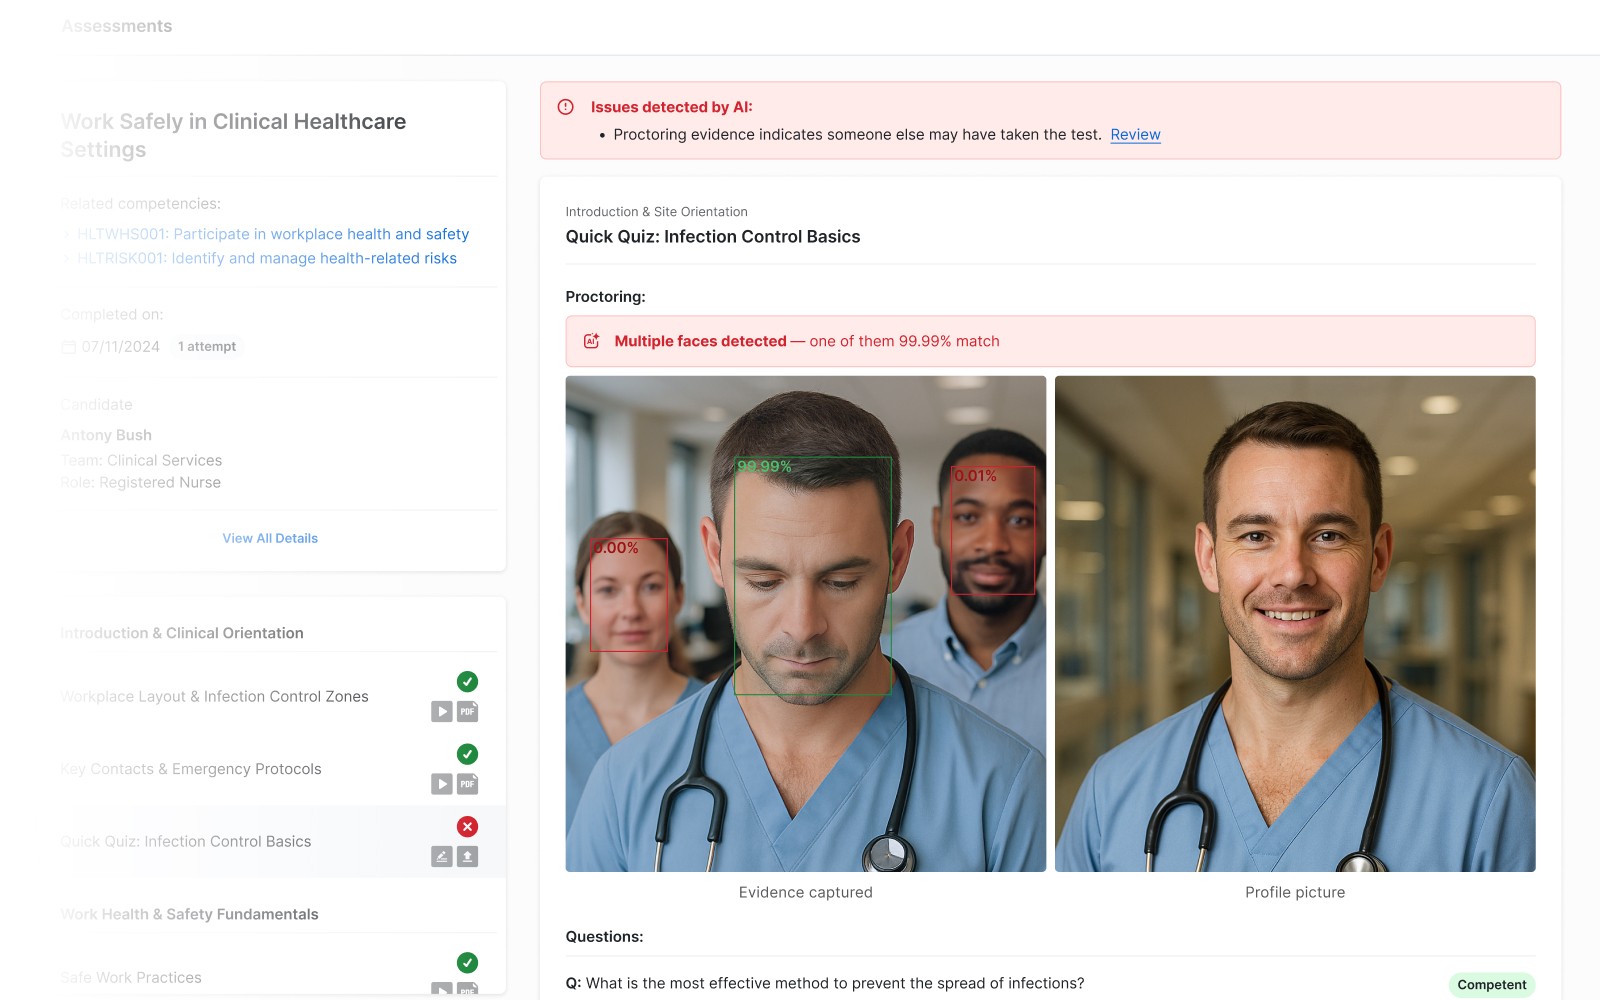Click the Role: Registered Nurse text
Screen dimensions: 1600x1000
point(141,482)
